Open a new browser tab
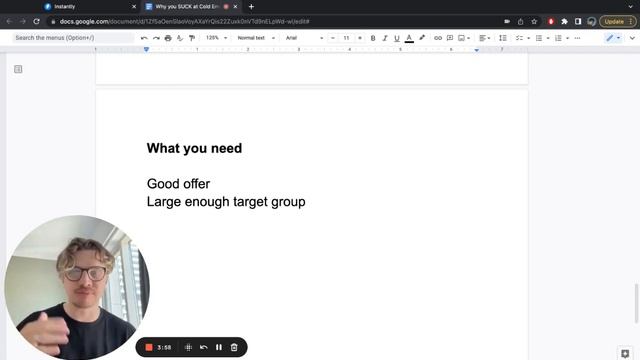Screen dimensions: 640x360 [x=251, y=7]
